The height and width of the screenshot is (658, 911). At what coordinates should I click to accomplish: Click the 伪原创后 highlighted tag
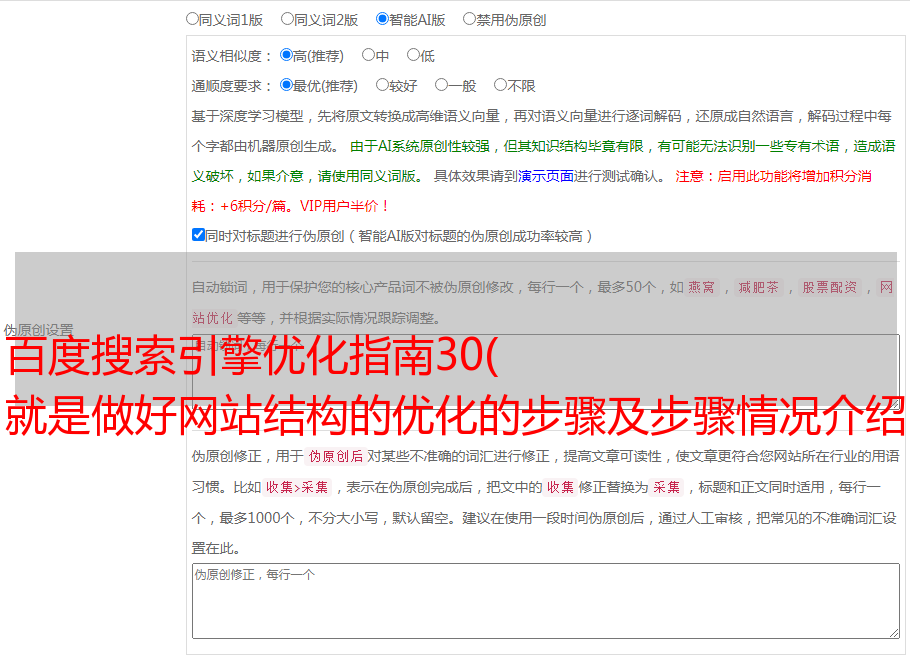coord(336,456)
